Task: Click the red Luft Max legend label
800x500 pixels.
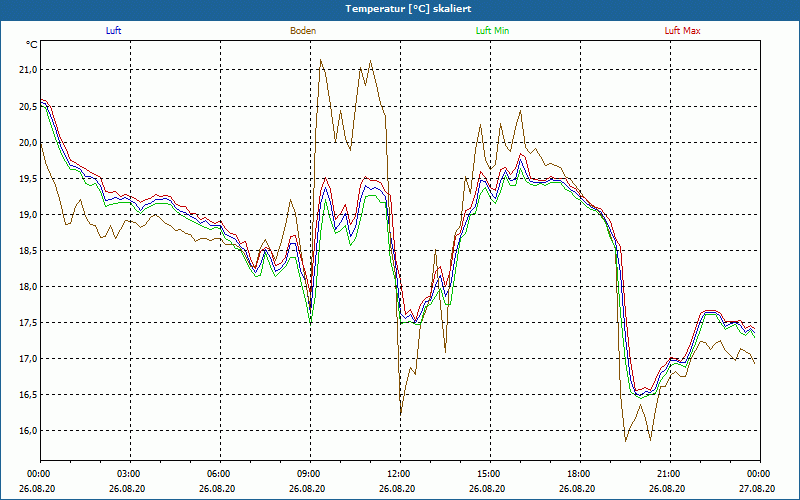Action: coord(682,31)
